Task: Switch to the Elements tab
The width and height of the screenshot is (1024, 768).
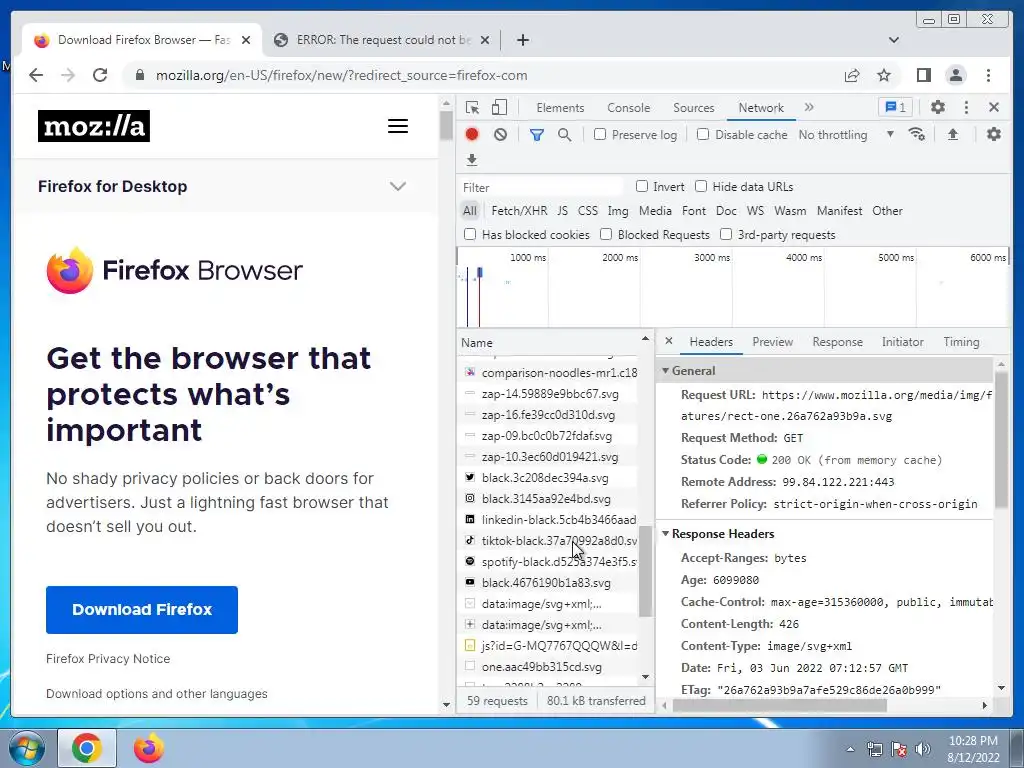Action: click(560, 108)
